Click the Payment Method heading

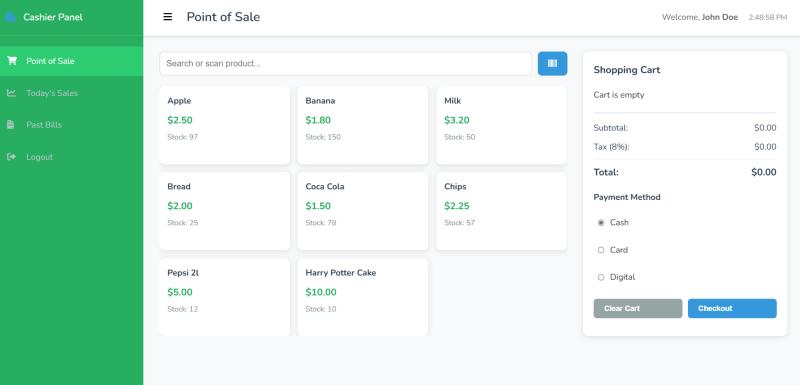point(627,197)
